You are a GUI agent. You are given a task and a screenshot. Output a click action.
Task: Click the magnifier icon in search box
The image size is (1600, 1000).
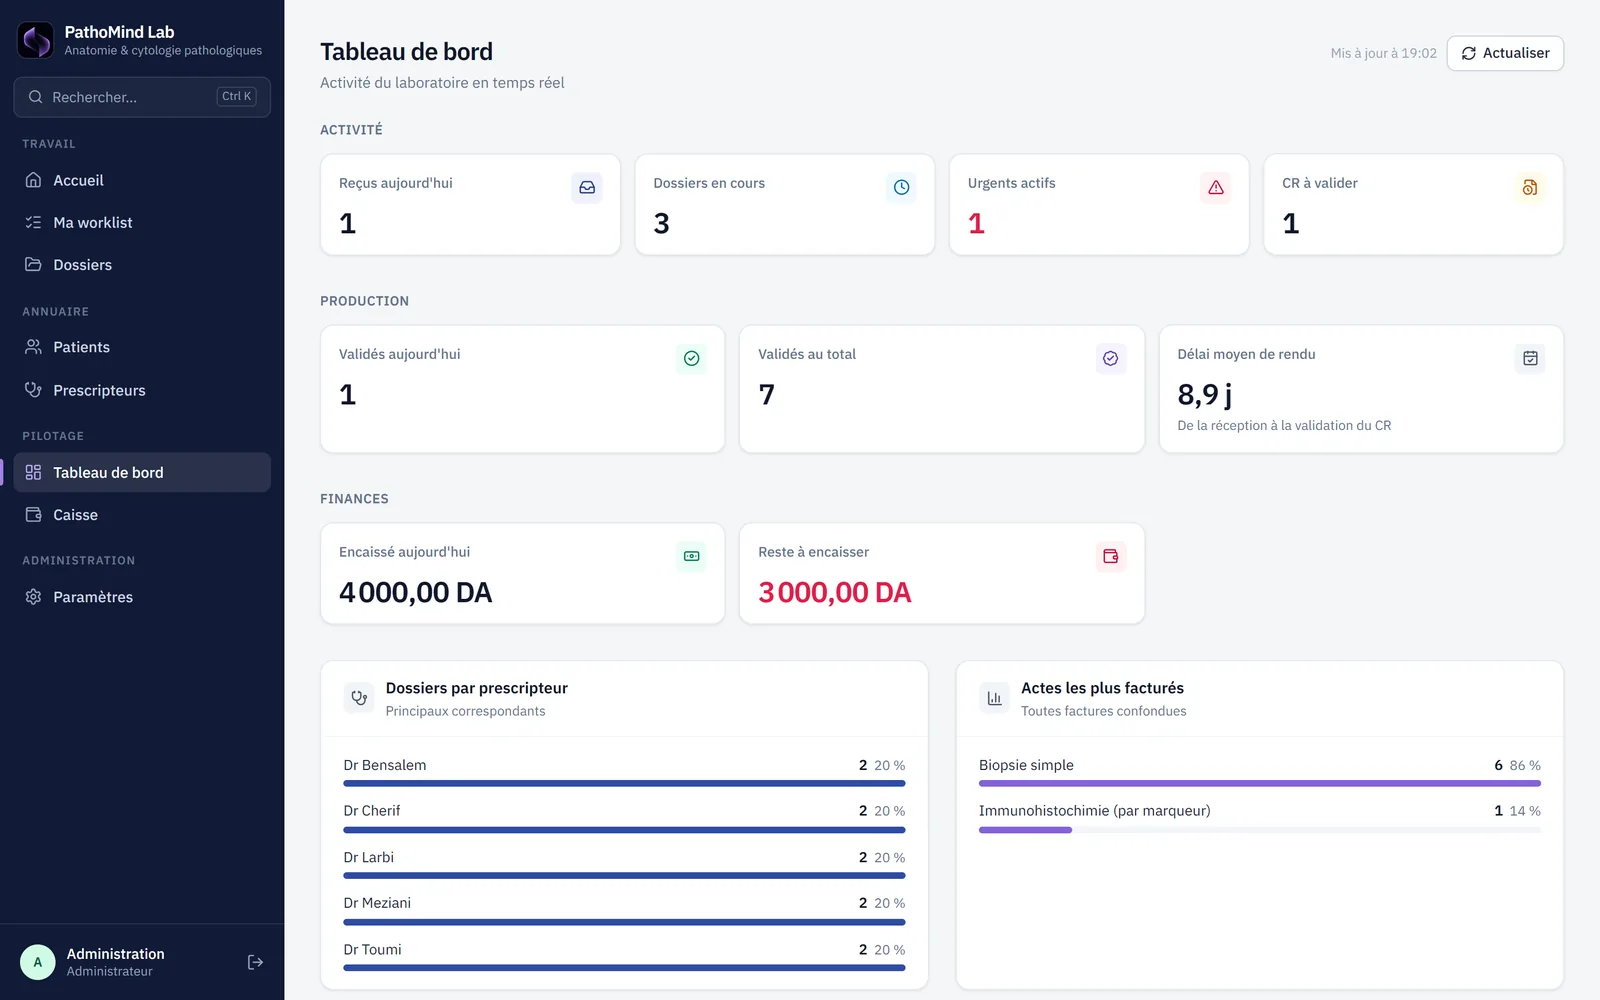pyautogui.click(x=35, y=97)
